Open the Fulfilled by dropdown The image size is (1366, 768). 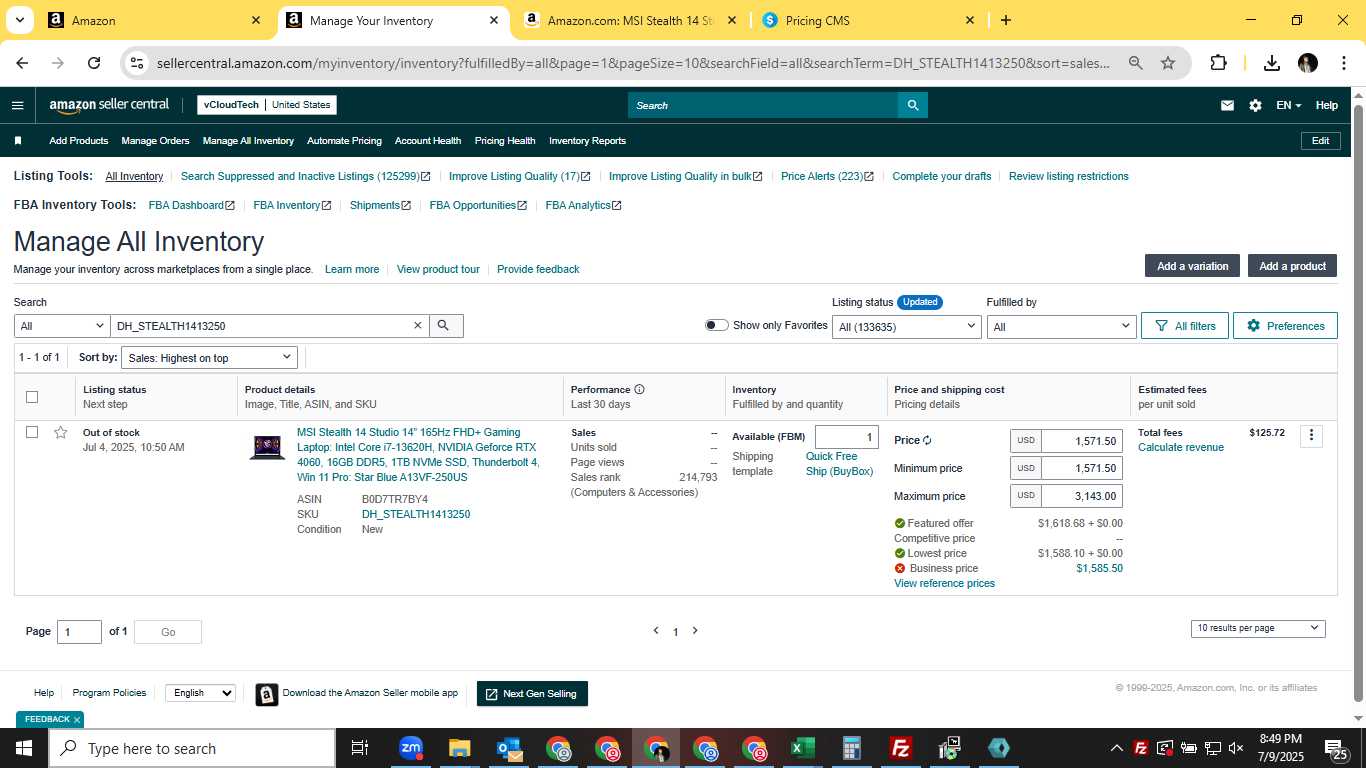(1061, 326)
